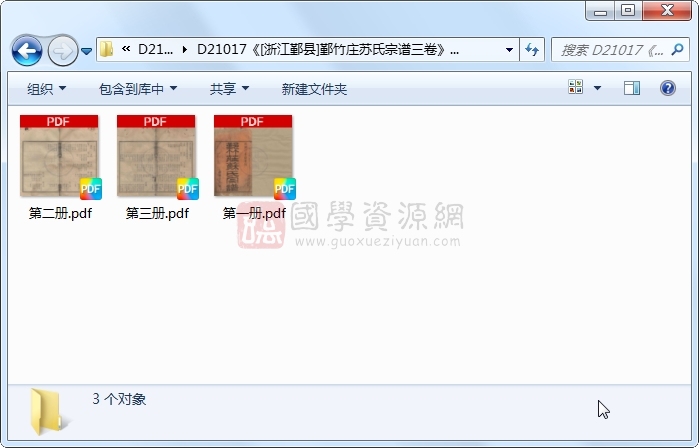Select the 第一册.pdf thumbnail
699x448 pixels.
(253, 156)
